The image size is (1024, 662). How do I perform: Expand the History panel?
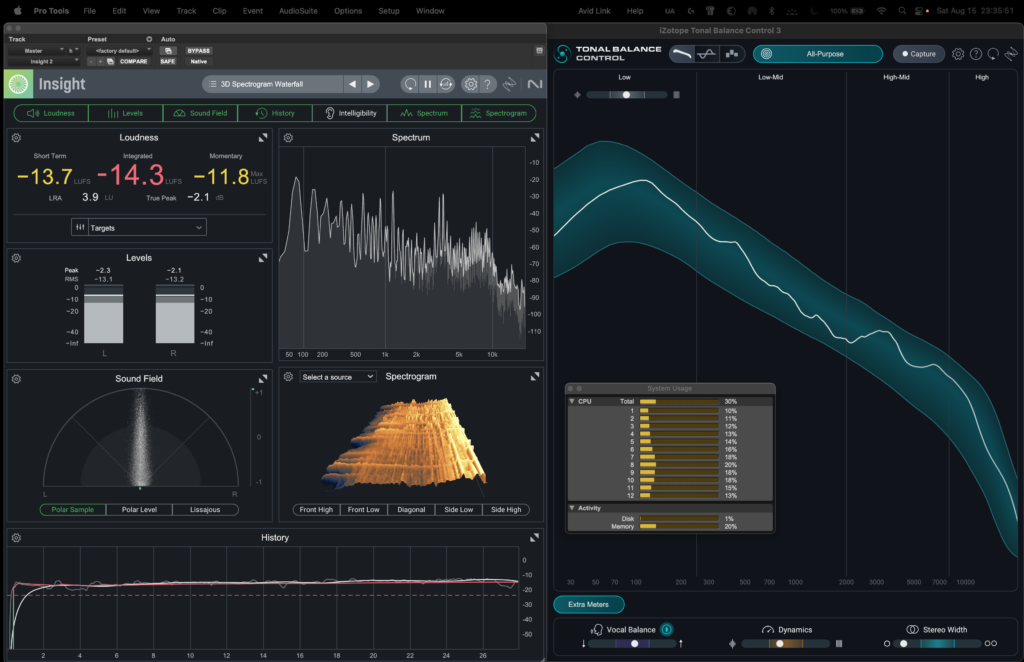[534, 538]
